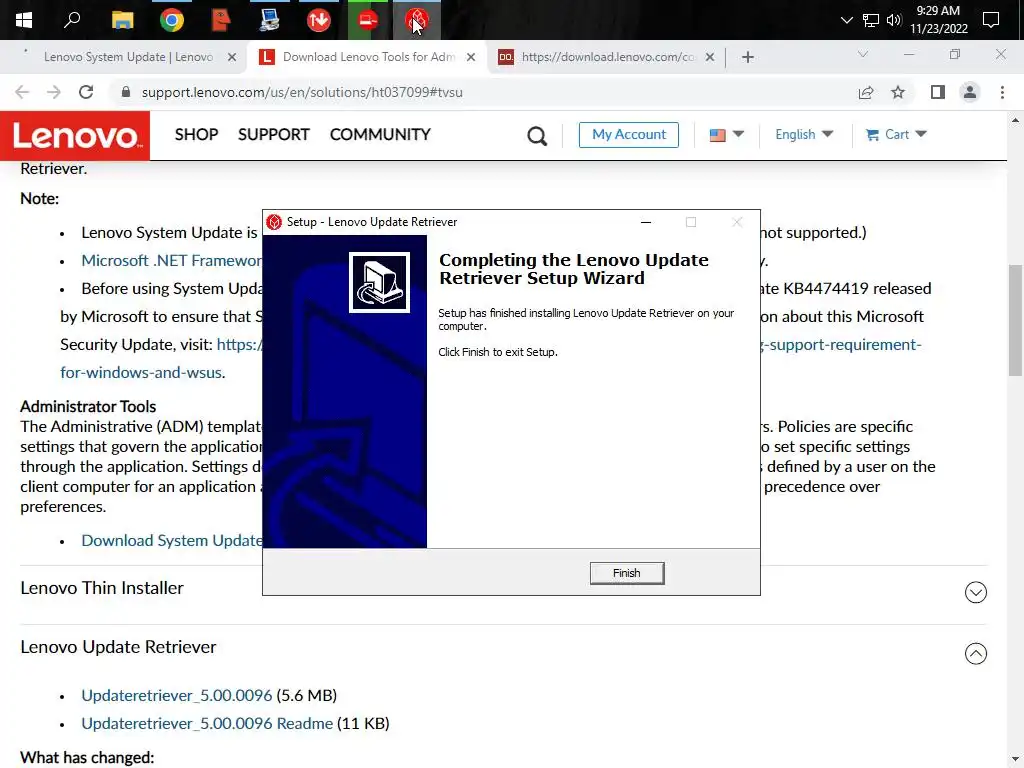
Task: Open the clock showing 9:29 AM
Action: coord(938,20)
